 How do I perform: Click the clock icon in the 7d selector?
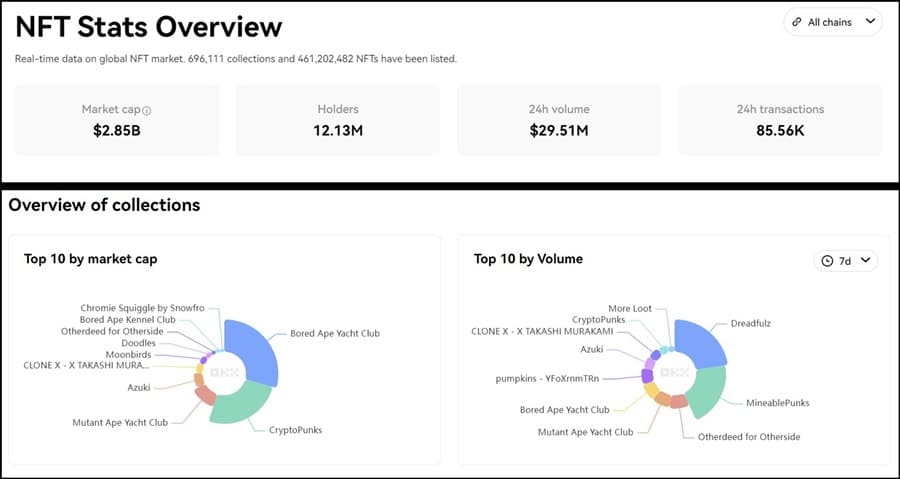(827, 261)
